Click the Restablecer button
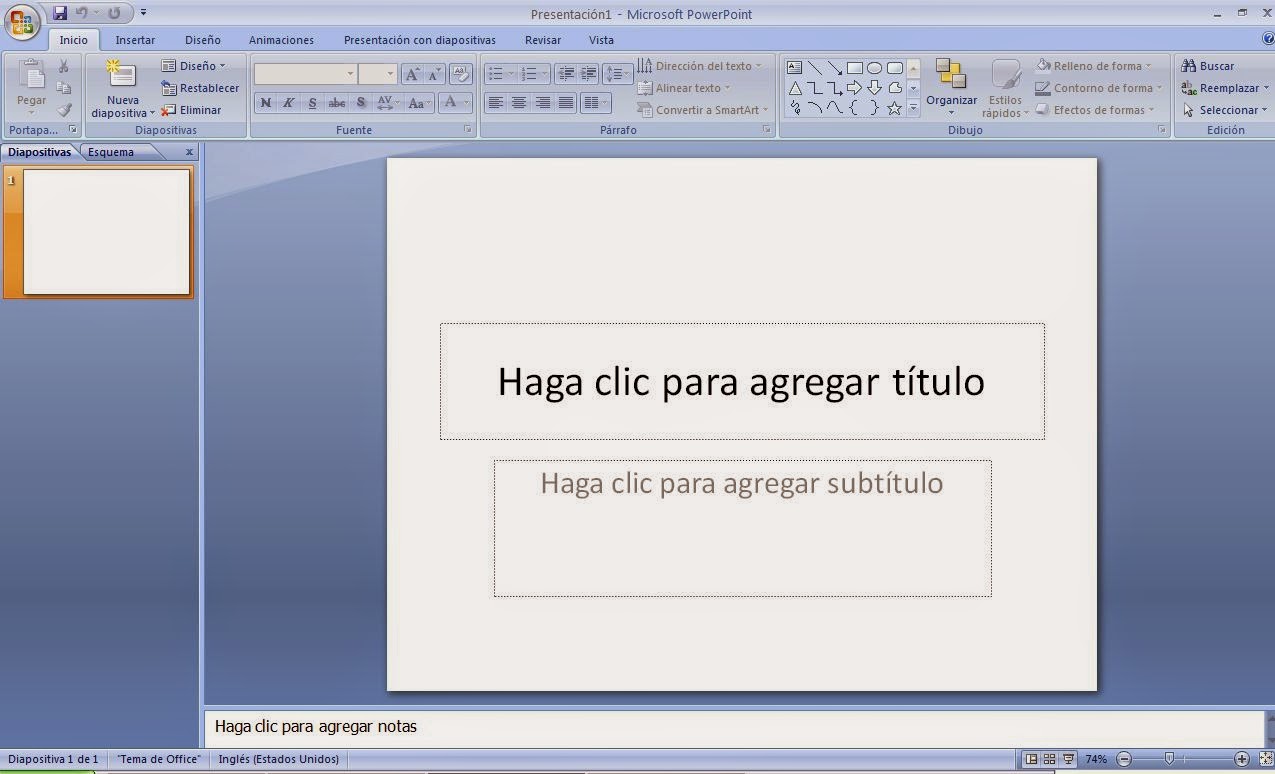 (200, 88)
